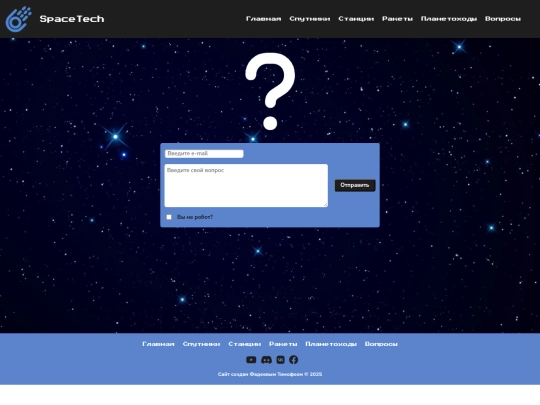
Task: Click the large white question mark image
Action: click(270, 91)
